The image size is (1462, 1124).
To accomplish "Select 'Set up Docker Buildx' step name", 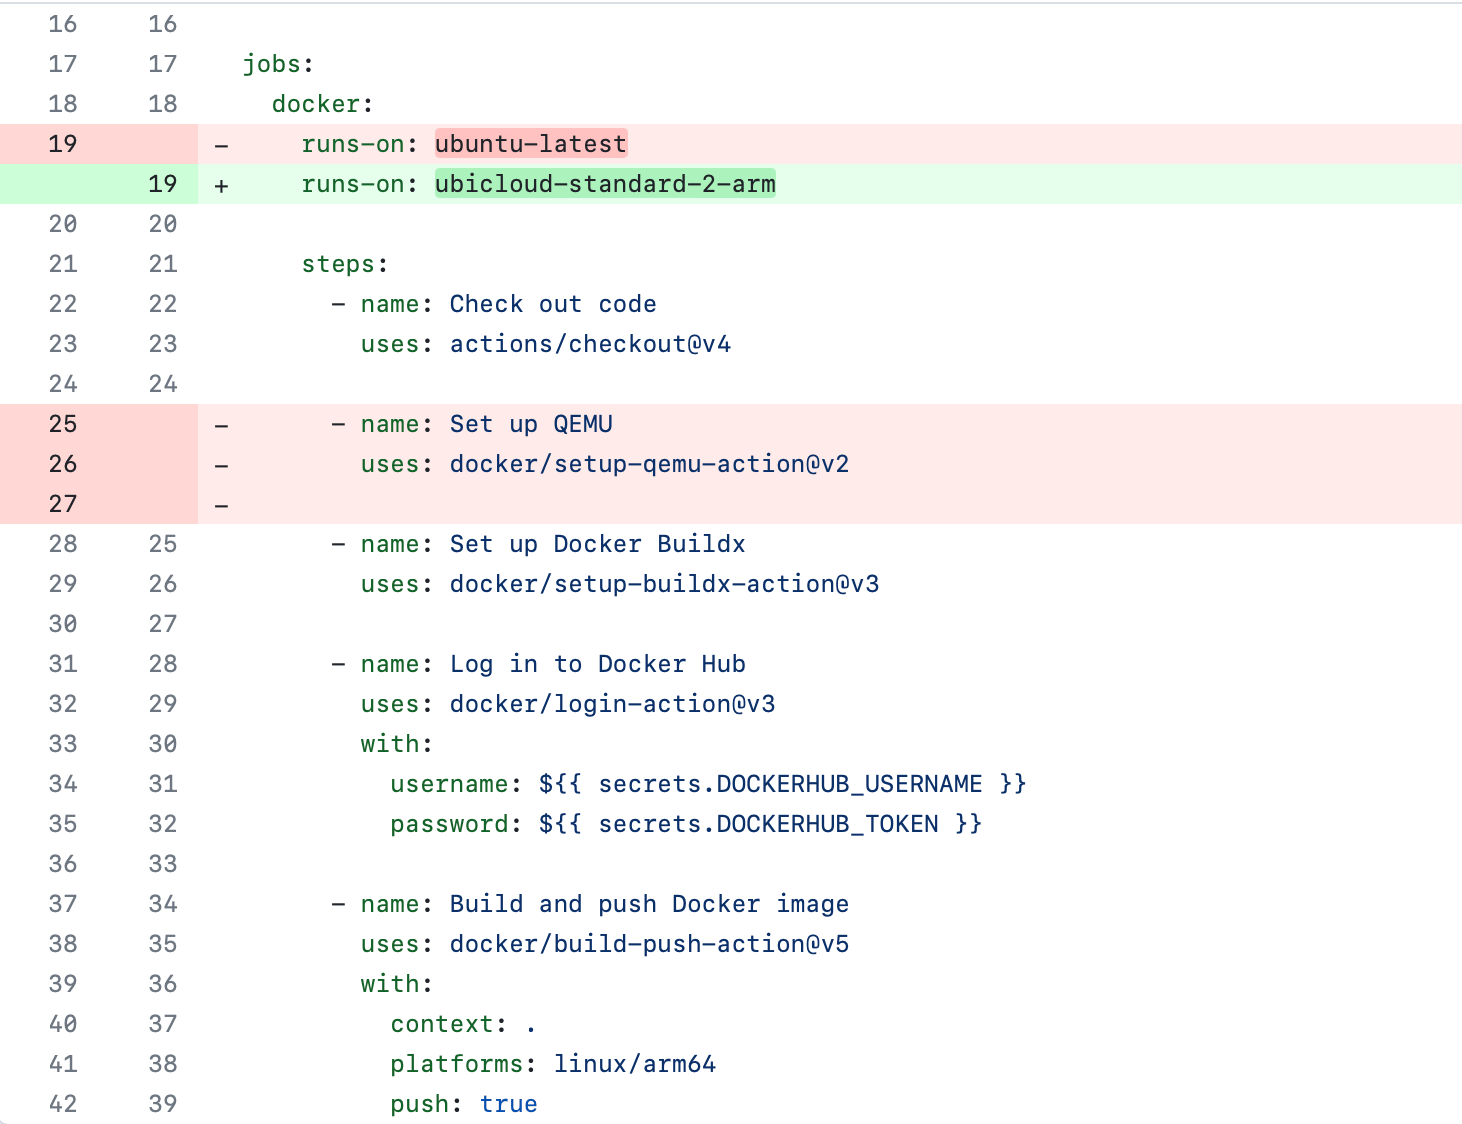I will tap(597, 544).
